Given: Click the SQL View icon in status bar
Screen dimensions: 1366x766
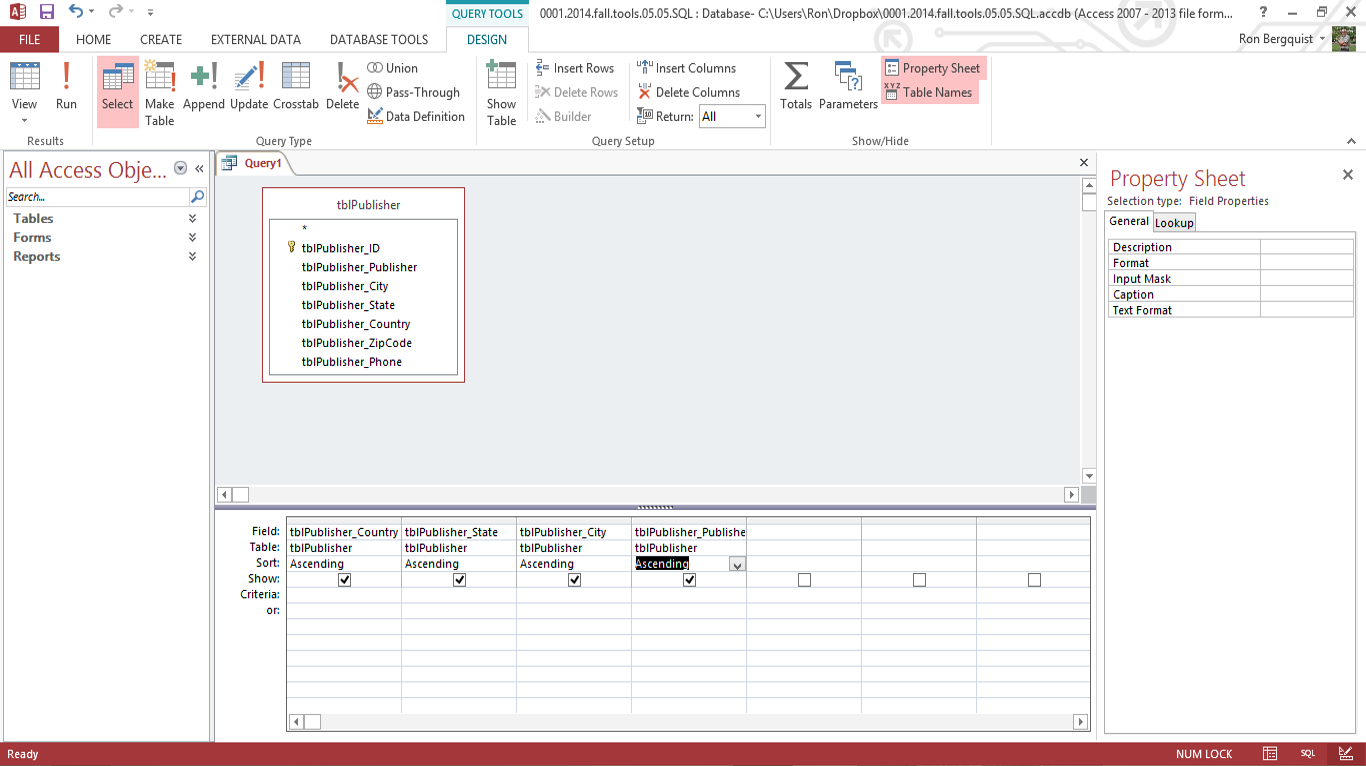Looking at the screenshot, I should 1308,754.
